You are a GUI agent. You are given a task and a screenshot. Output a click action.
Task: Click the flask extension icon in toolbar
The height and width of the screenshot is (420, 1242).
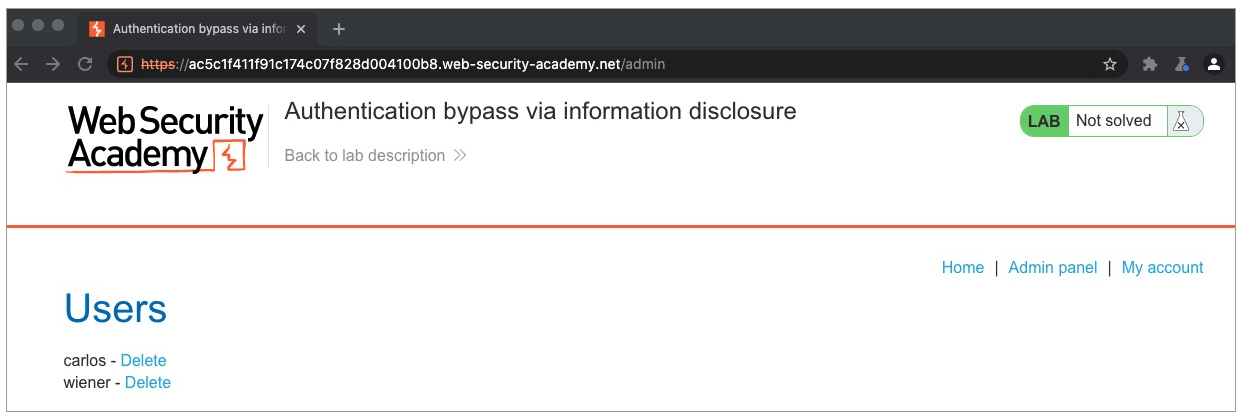1181,64
